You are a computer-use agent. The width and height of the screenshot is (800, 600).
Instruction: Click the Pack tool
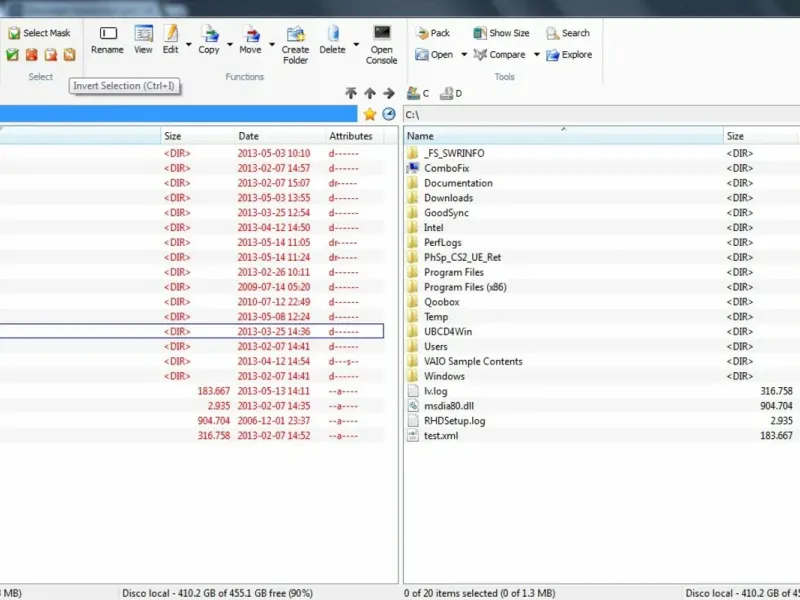(x=433, y=33)
